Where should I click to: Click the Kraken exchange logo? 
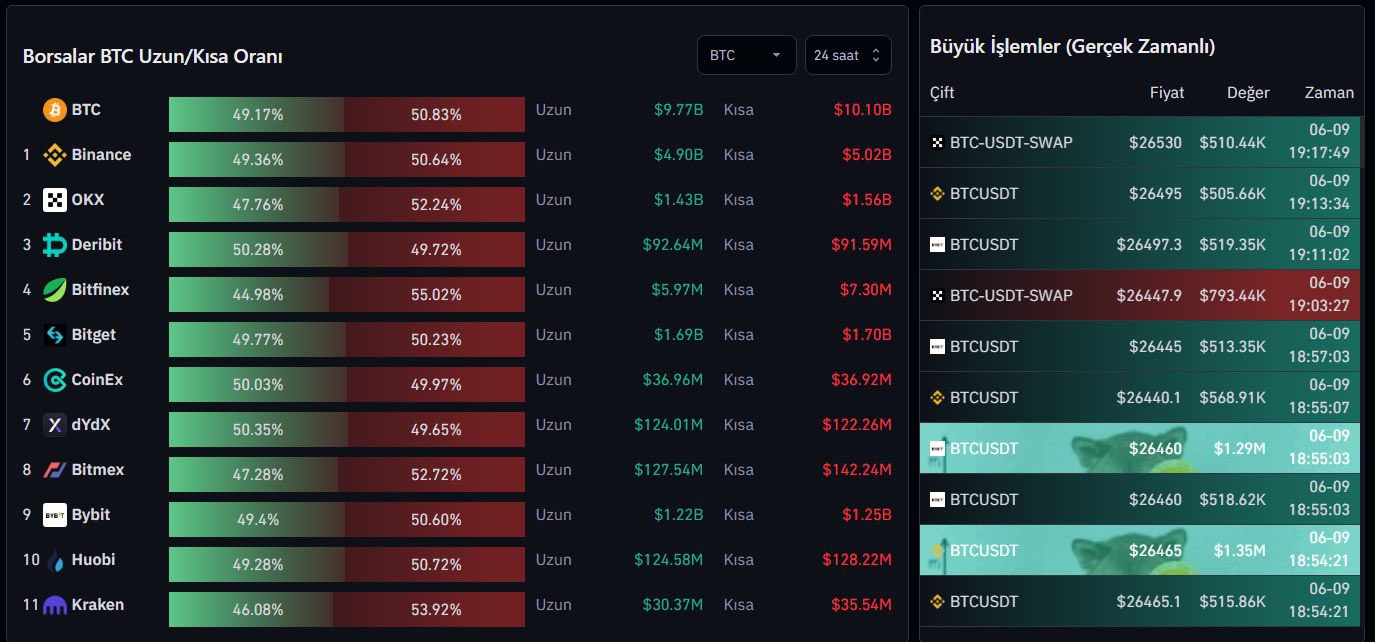[x=55, y=605]
